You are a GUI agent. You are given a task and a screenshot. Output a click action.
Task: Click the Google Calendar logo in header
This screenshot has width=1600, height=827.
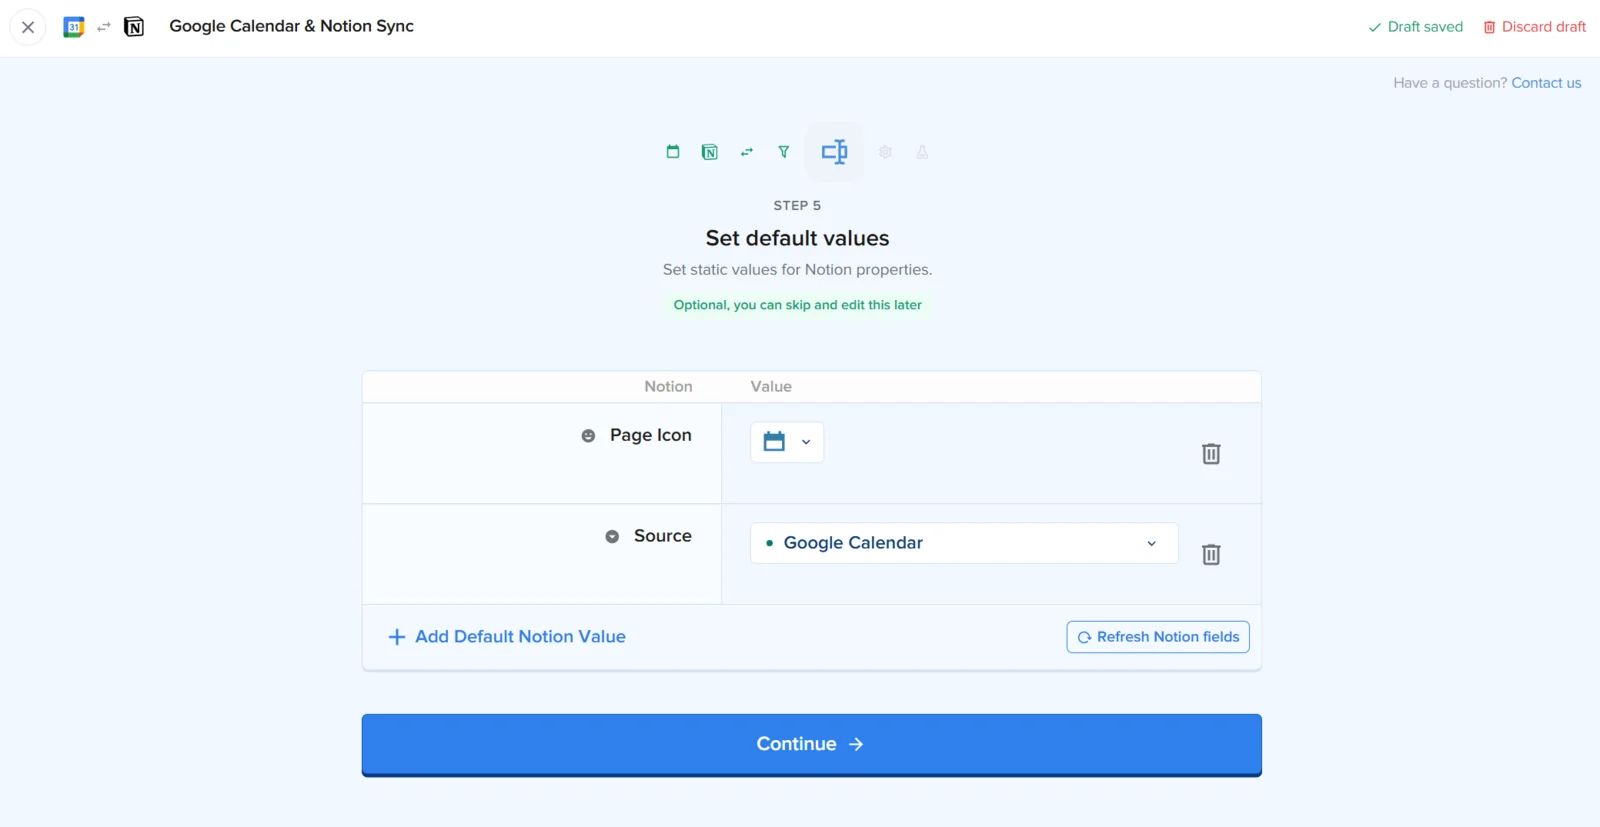point(73,27)
